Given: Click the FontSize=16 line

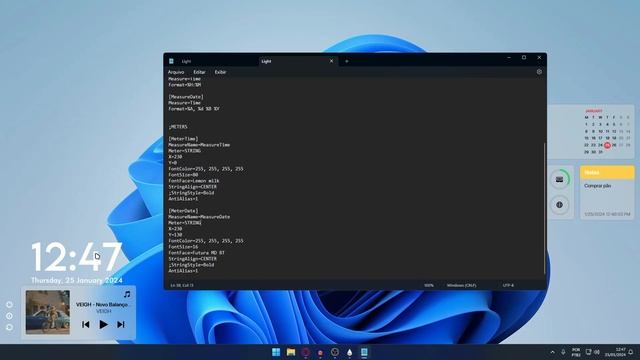Looking at the screenshot, I should [183, 247].
